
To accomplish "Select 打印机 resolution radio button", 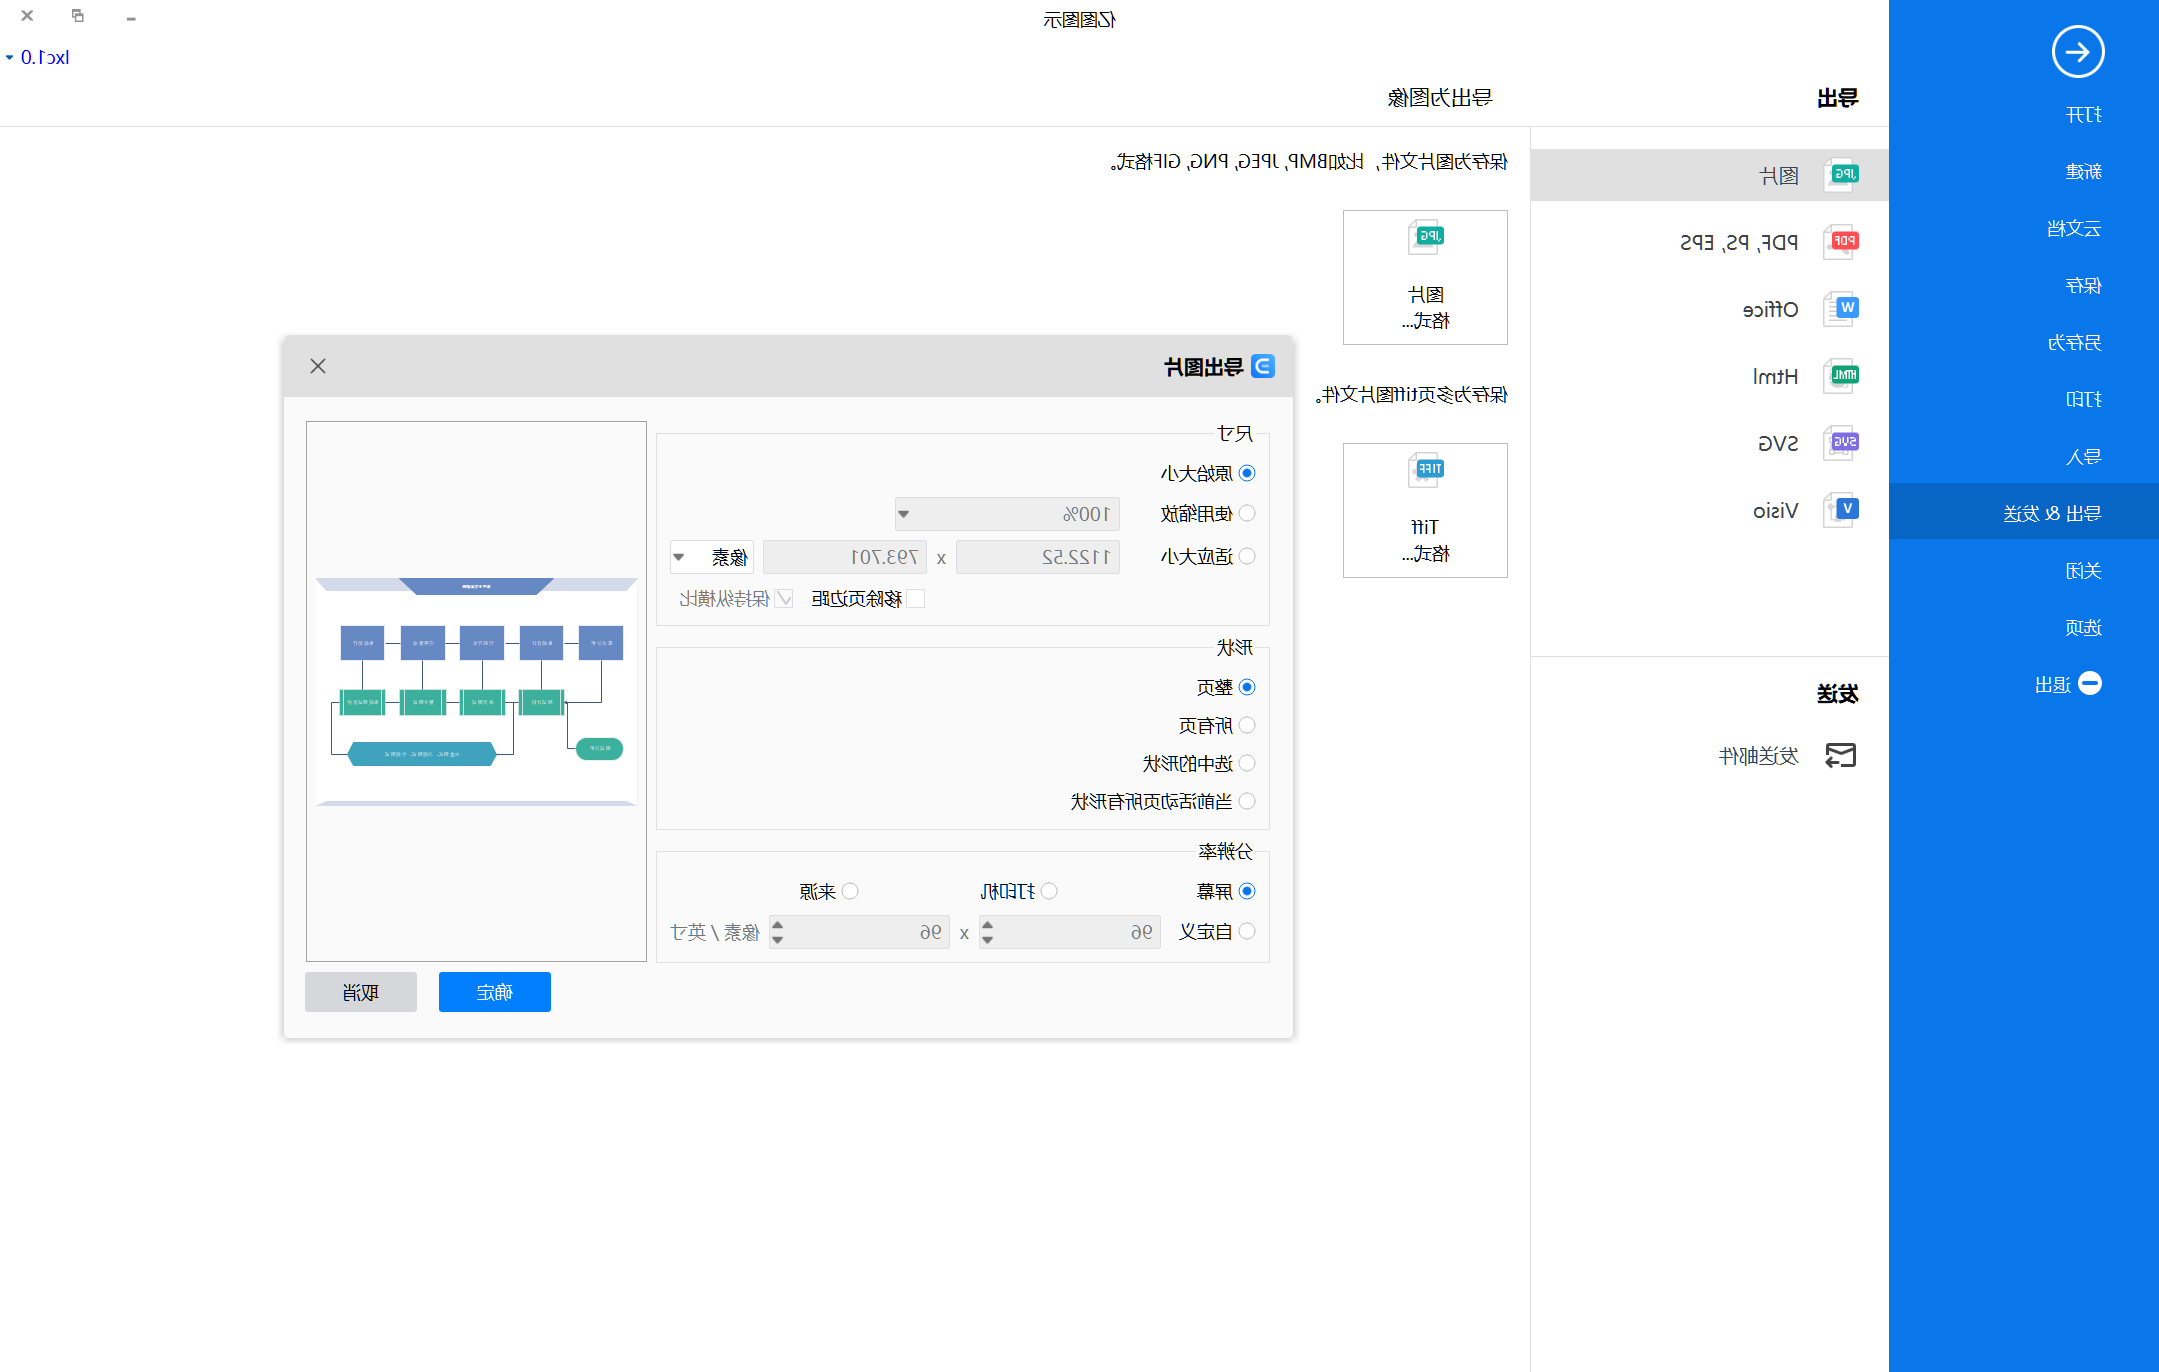I will pos(1048,891).
